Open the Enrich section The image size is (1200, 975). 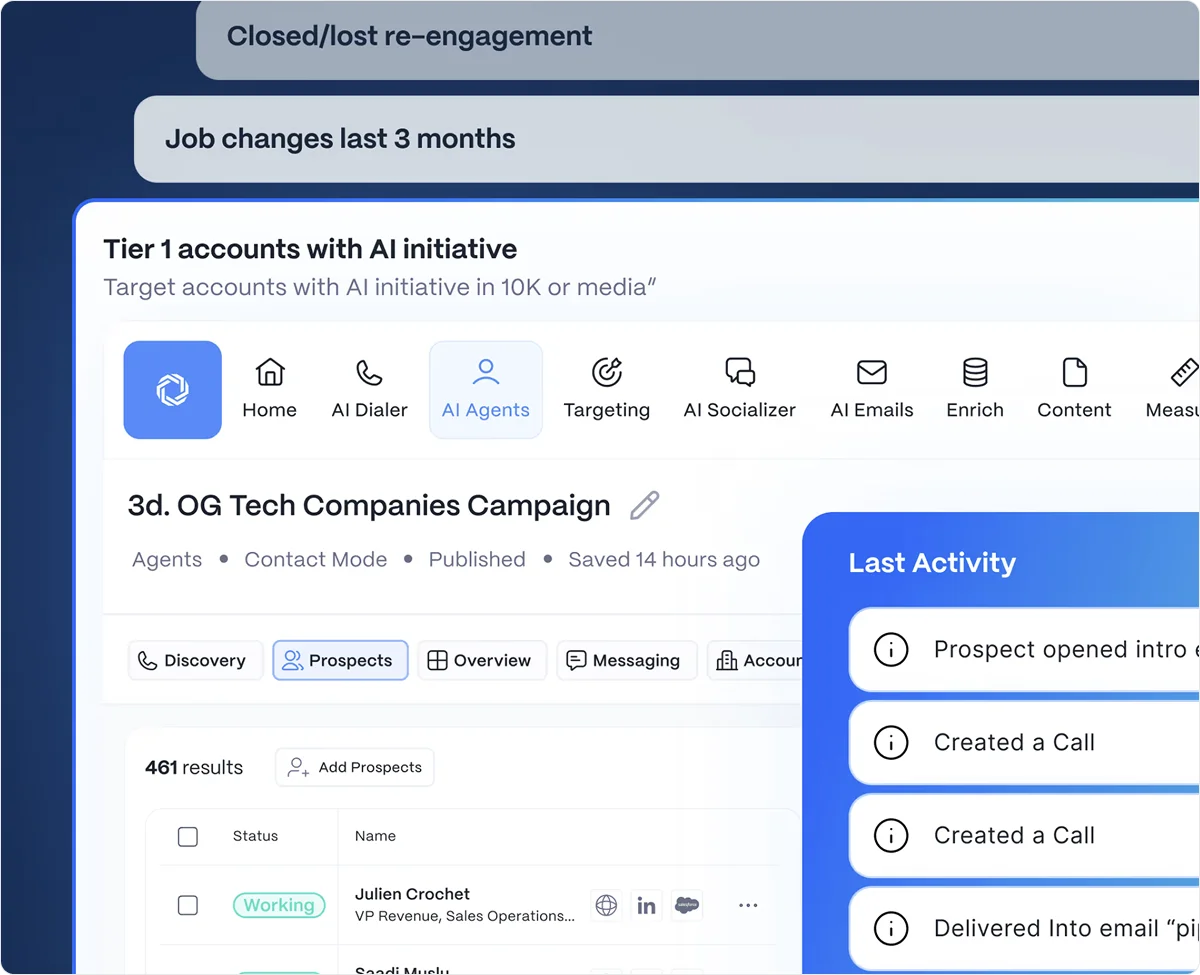(975, 390)
